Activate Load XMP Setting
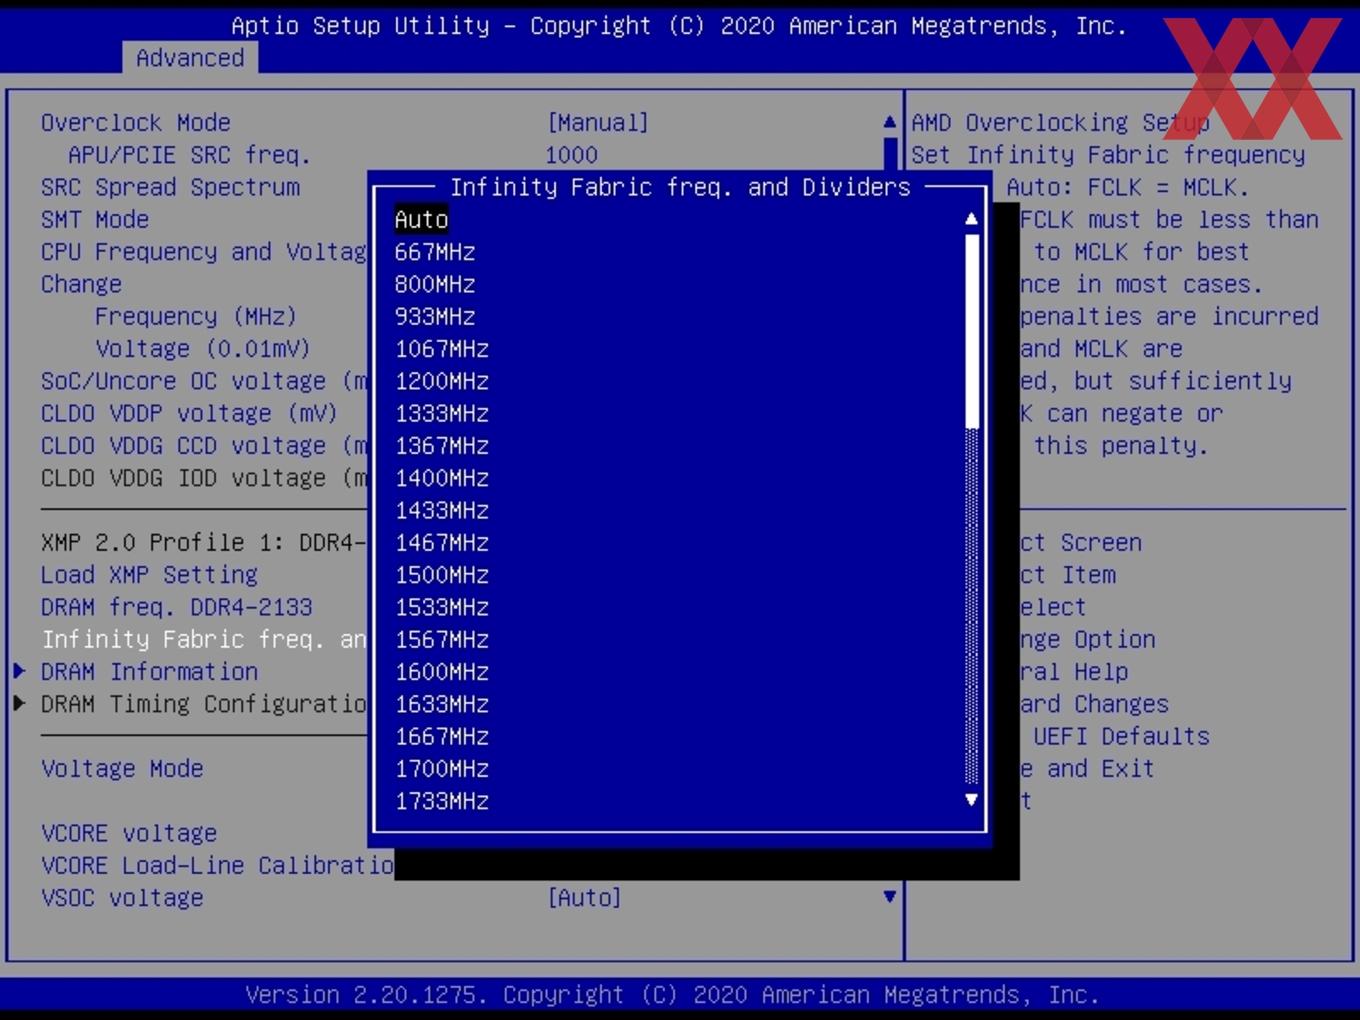This screenshot has height=1020, width=1360. coord(149,575)
